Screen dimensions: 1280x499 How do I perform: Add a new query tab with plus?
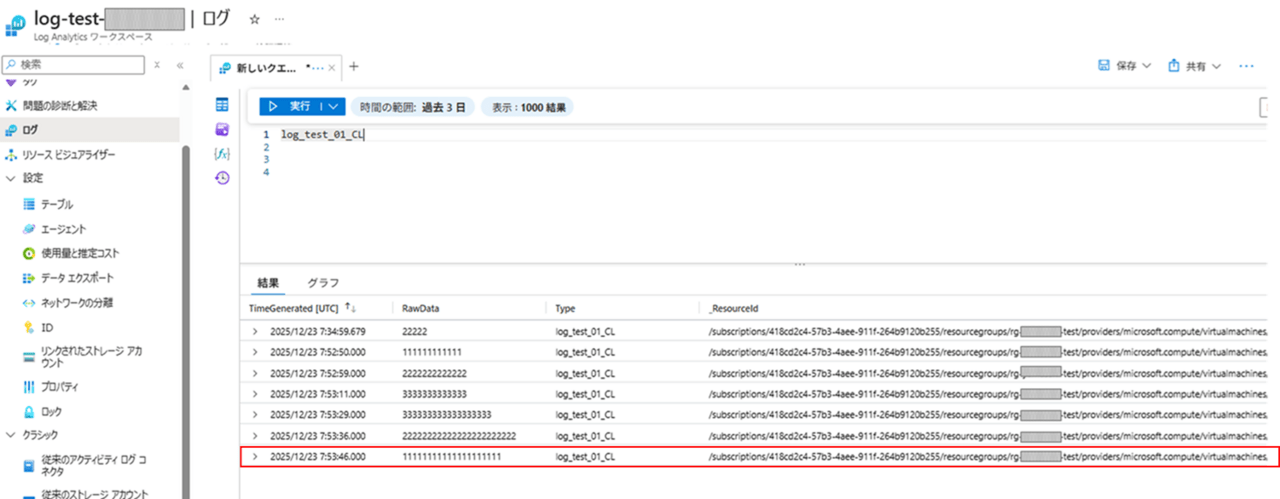(x=353, y=67)
